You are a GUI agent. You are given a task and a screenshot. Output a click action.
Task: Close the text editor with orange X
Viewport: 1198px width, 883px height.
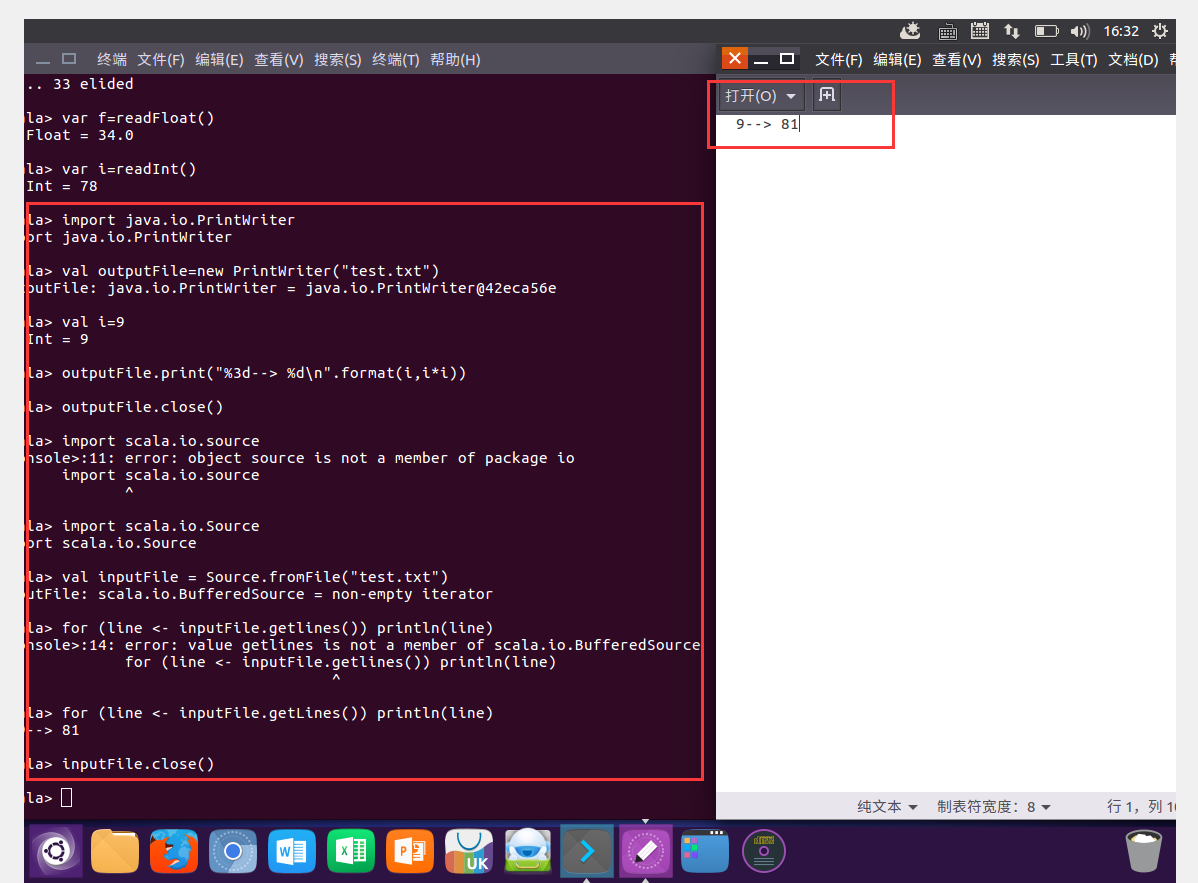click(x=734, y=58)
